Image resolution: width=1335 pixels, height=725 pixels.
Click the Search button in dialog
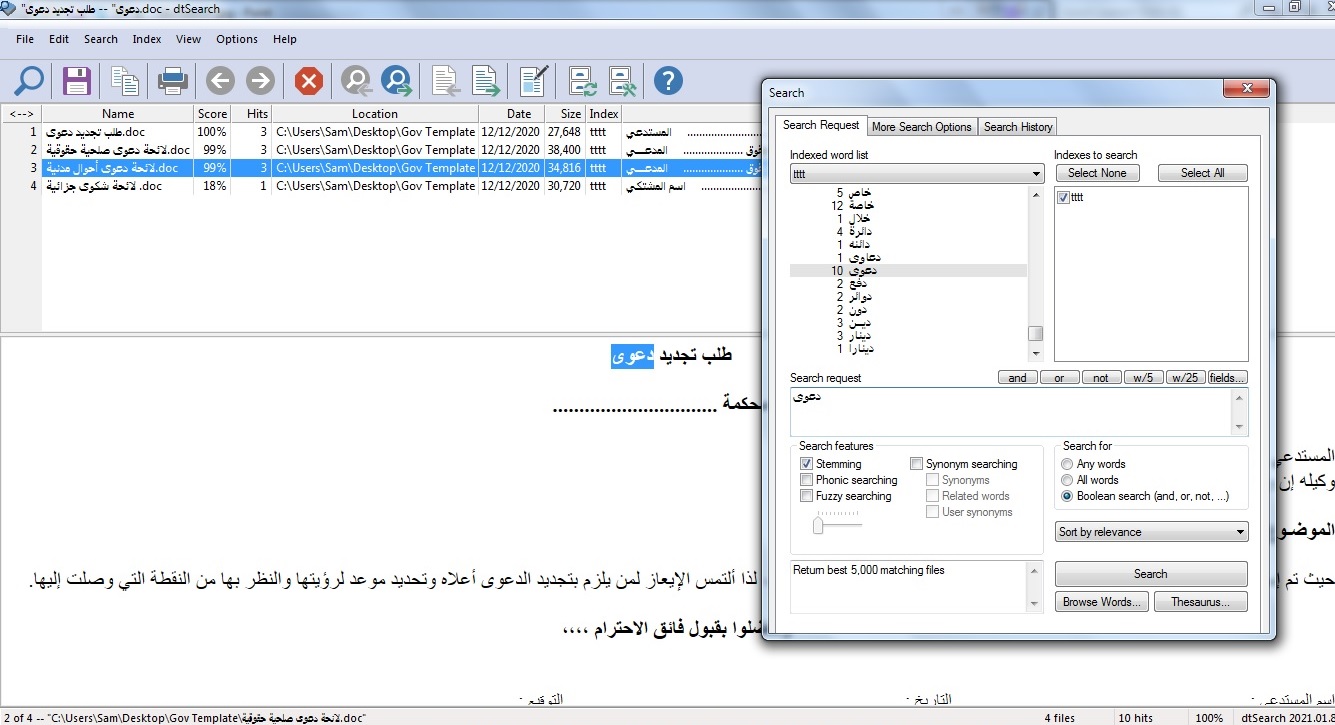(1151, 574)
